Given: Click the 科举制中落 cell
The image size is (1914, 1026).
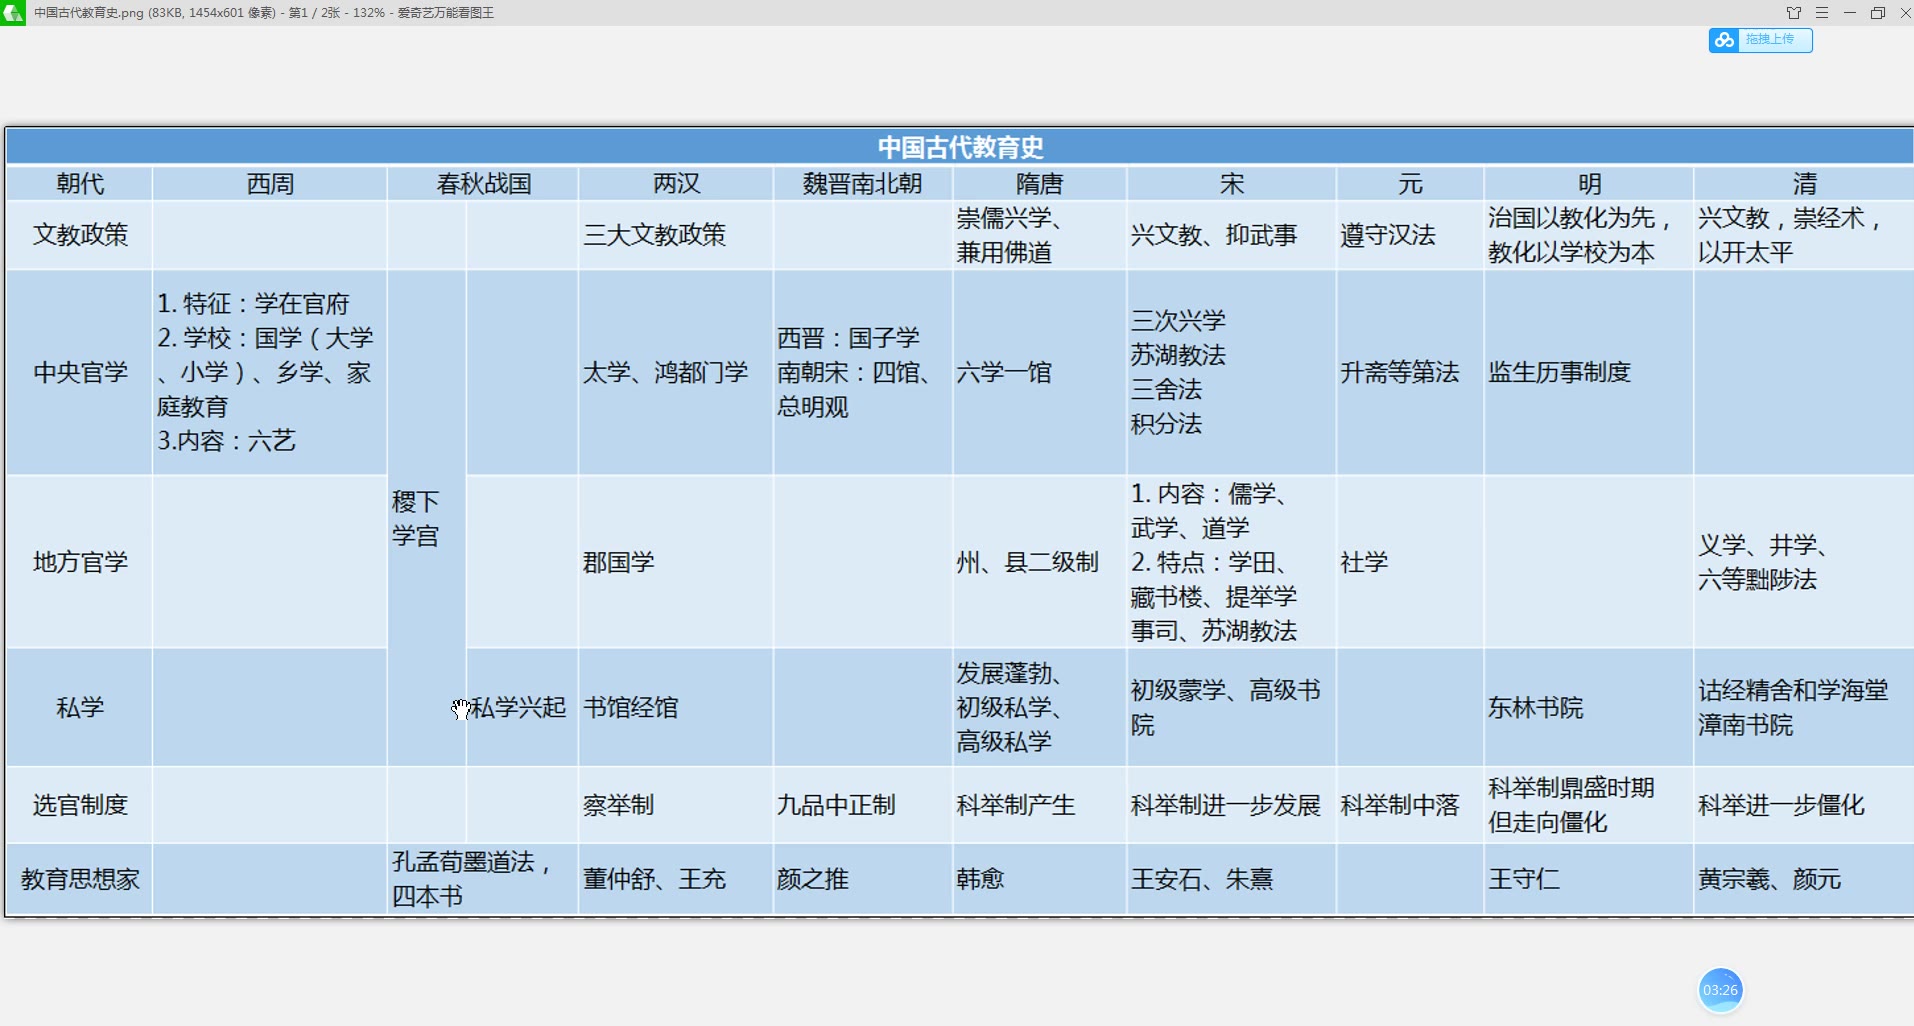Looking at the screenshot, I should click(x=1410, y=805).
